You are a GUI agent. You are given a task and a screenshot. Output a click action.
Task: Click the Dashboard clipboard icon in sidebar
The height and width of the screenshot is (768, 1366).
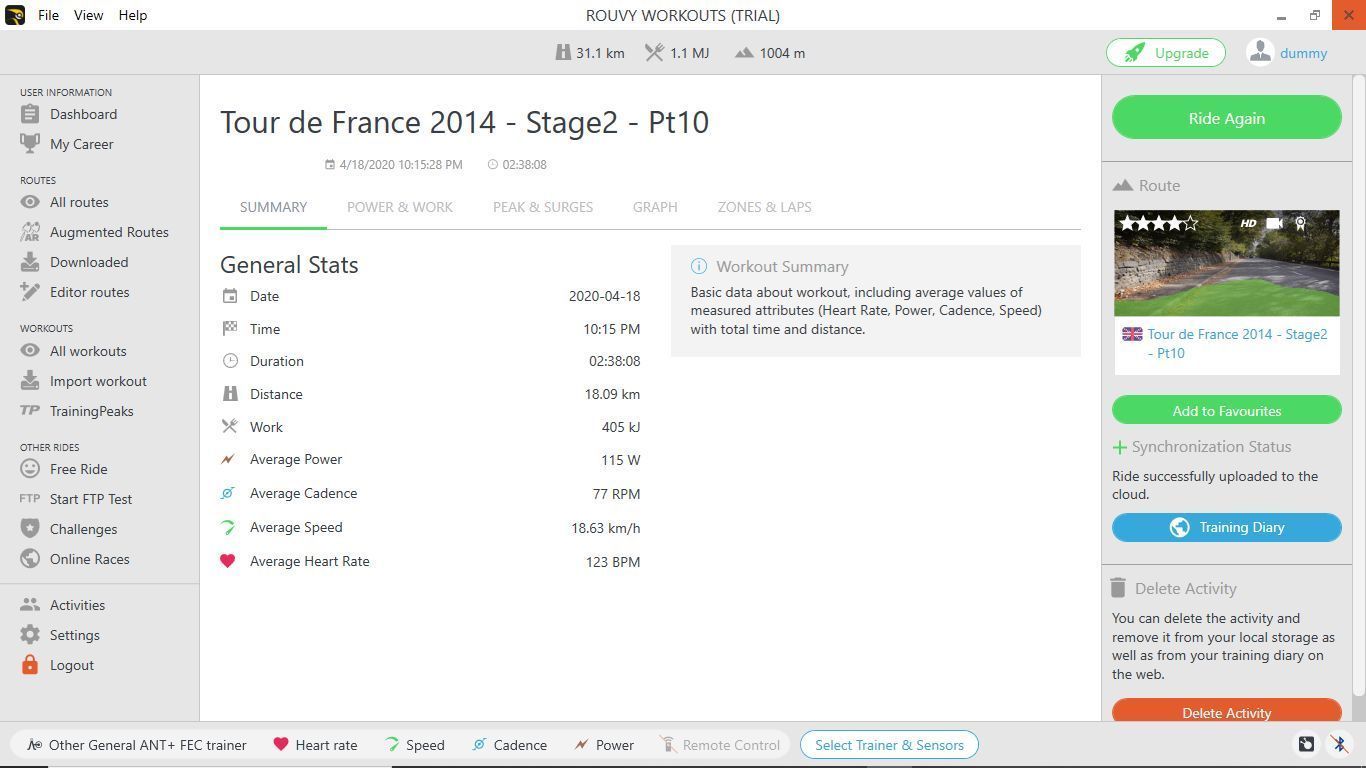tap(30, 114)
